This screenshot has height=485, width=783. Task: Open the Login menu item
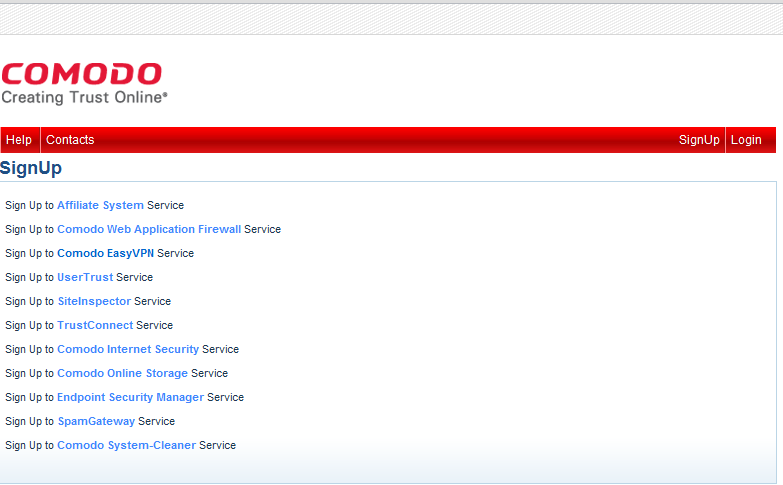pyautogui.click(x=746, y=140)
